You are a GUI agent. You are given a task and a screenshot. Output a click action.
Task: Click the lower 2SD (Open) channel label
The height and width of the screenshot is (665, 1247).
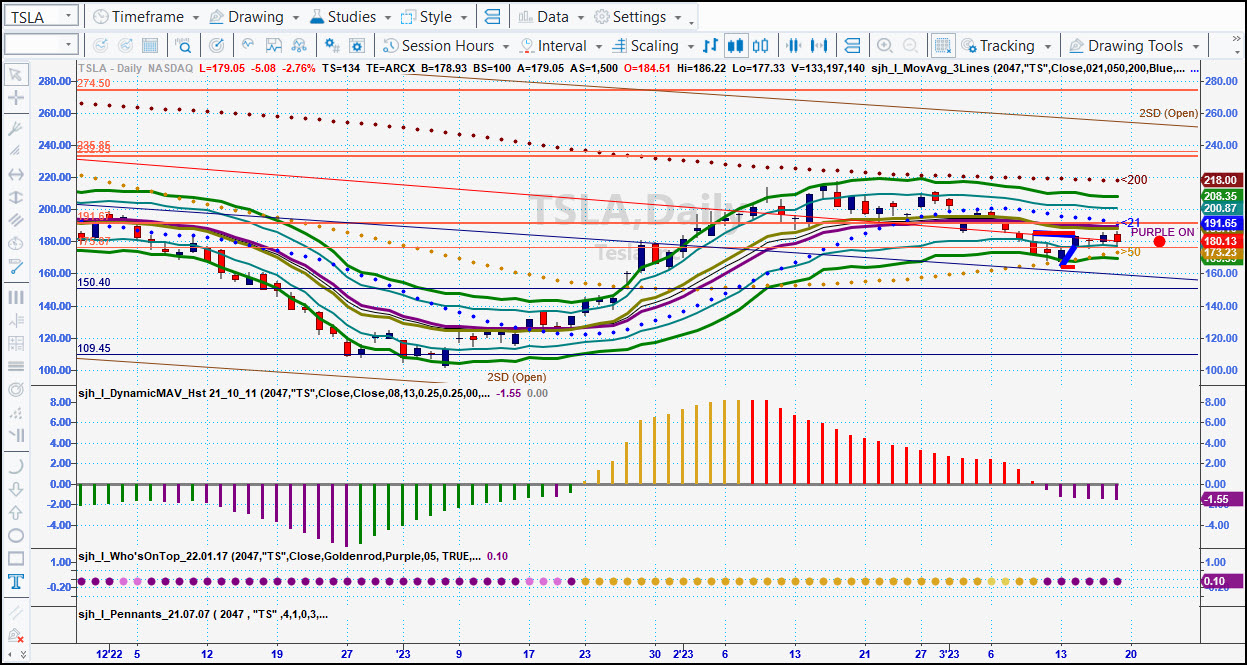click(x=517, y=377)
